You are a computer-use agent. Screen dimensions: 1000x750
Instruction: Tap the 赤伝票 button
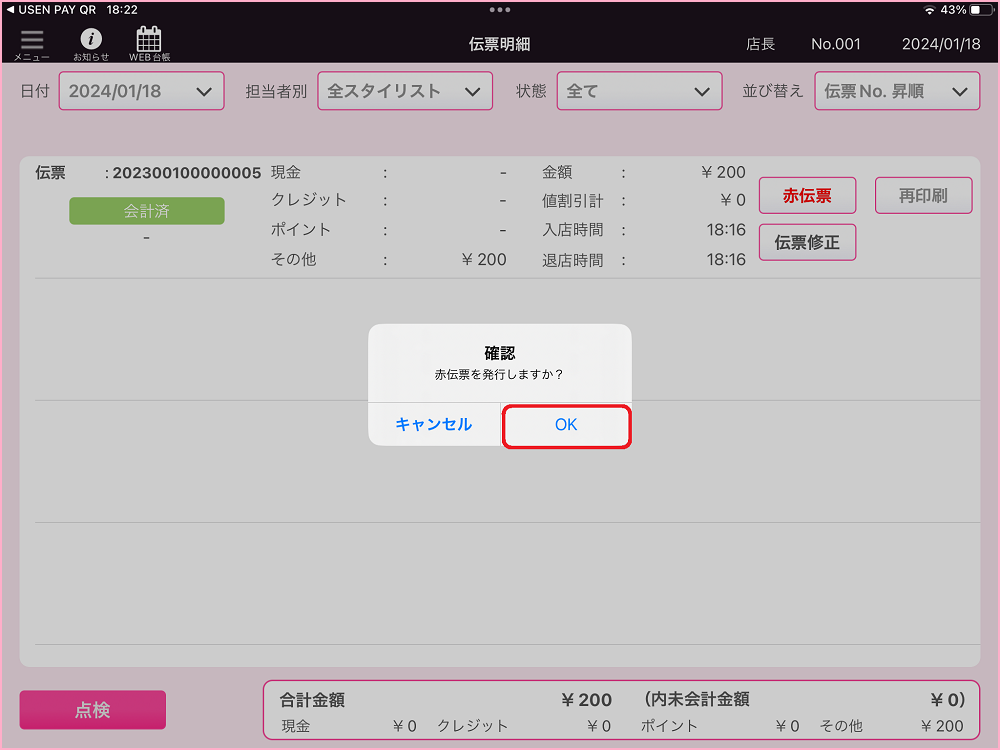807,196
